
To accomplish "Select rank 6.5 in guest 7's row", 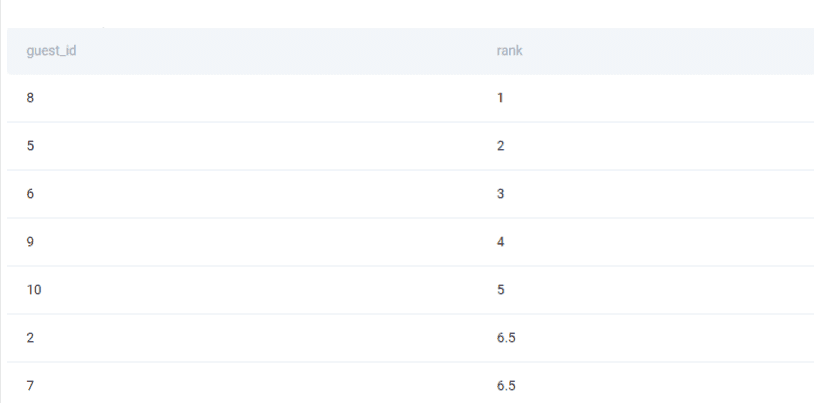I will click(x=506, y=386).
